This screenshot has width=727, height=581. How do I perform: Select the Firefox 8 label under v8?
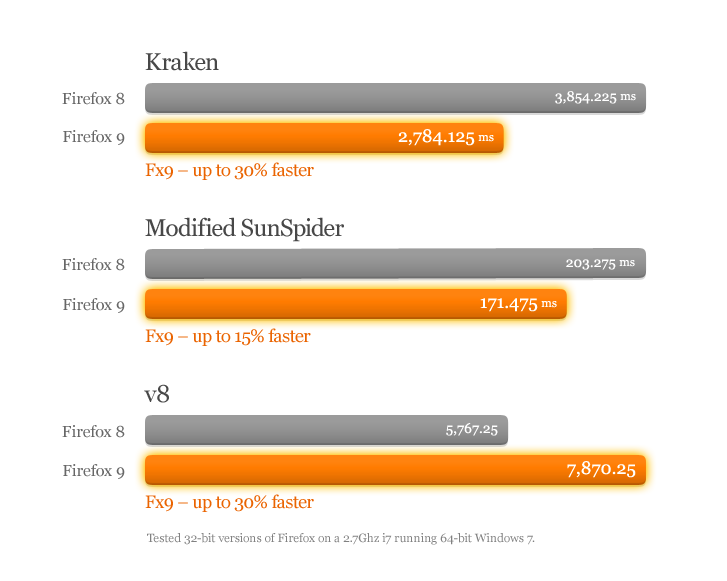click(x=93, y=431)
